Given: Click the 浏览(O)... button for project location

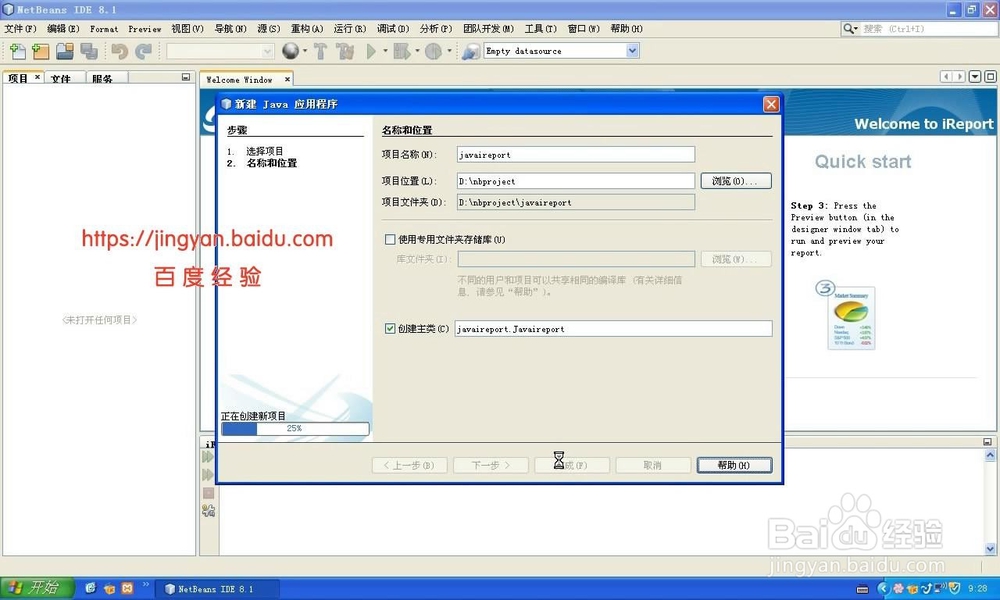Looking at the screenshot, I should pos(736,181).
